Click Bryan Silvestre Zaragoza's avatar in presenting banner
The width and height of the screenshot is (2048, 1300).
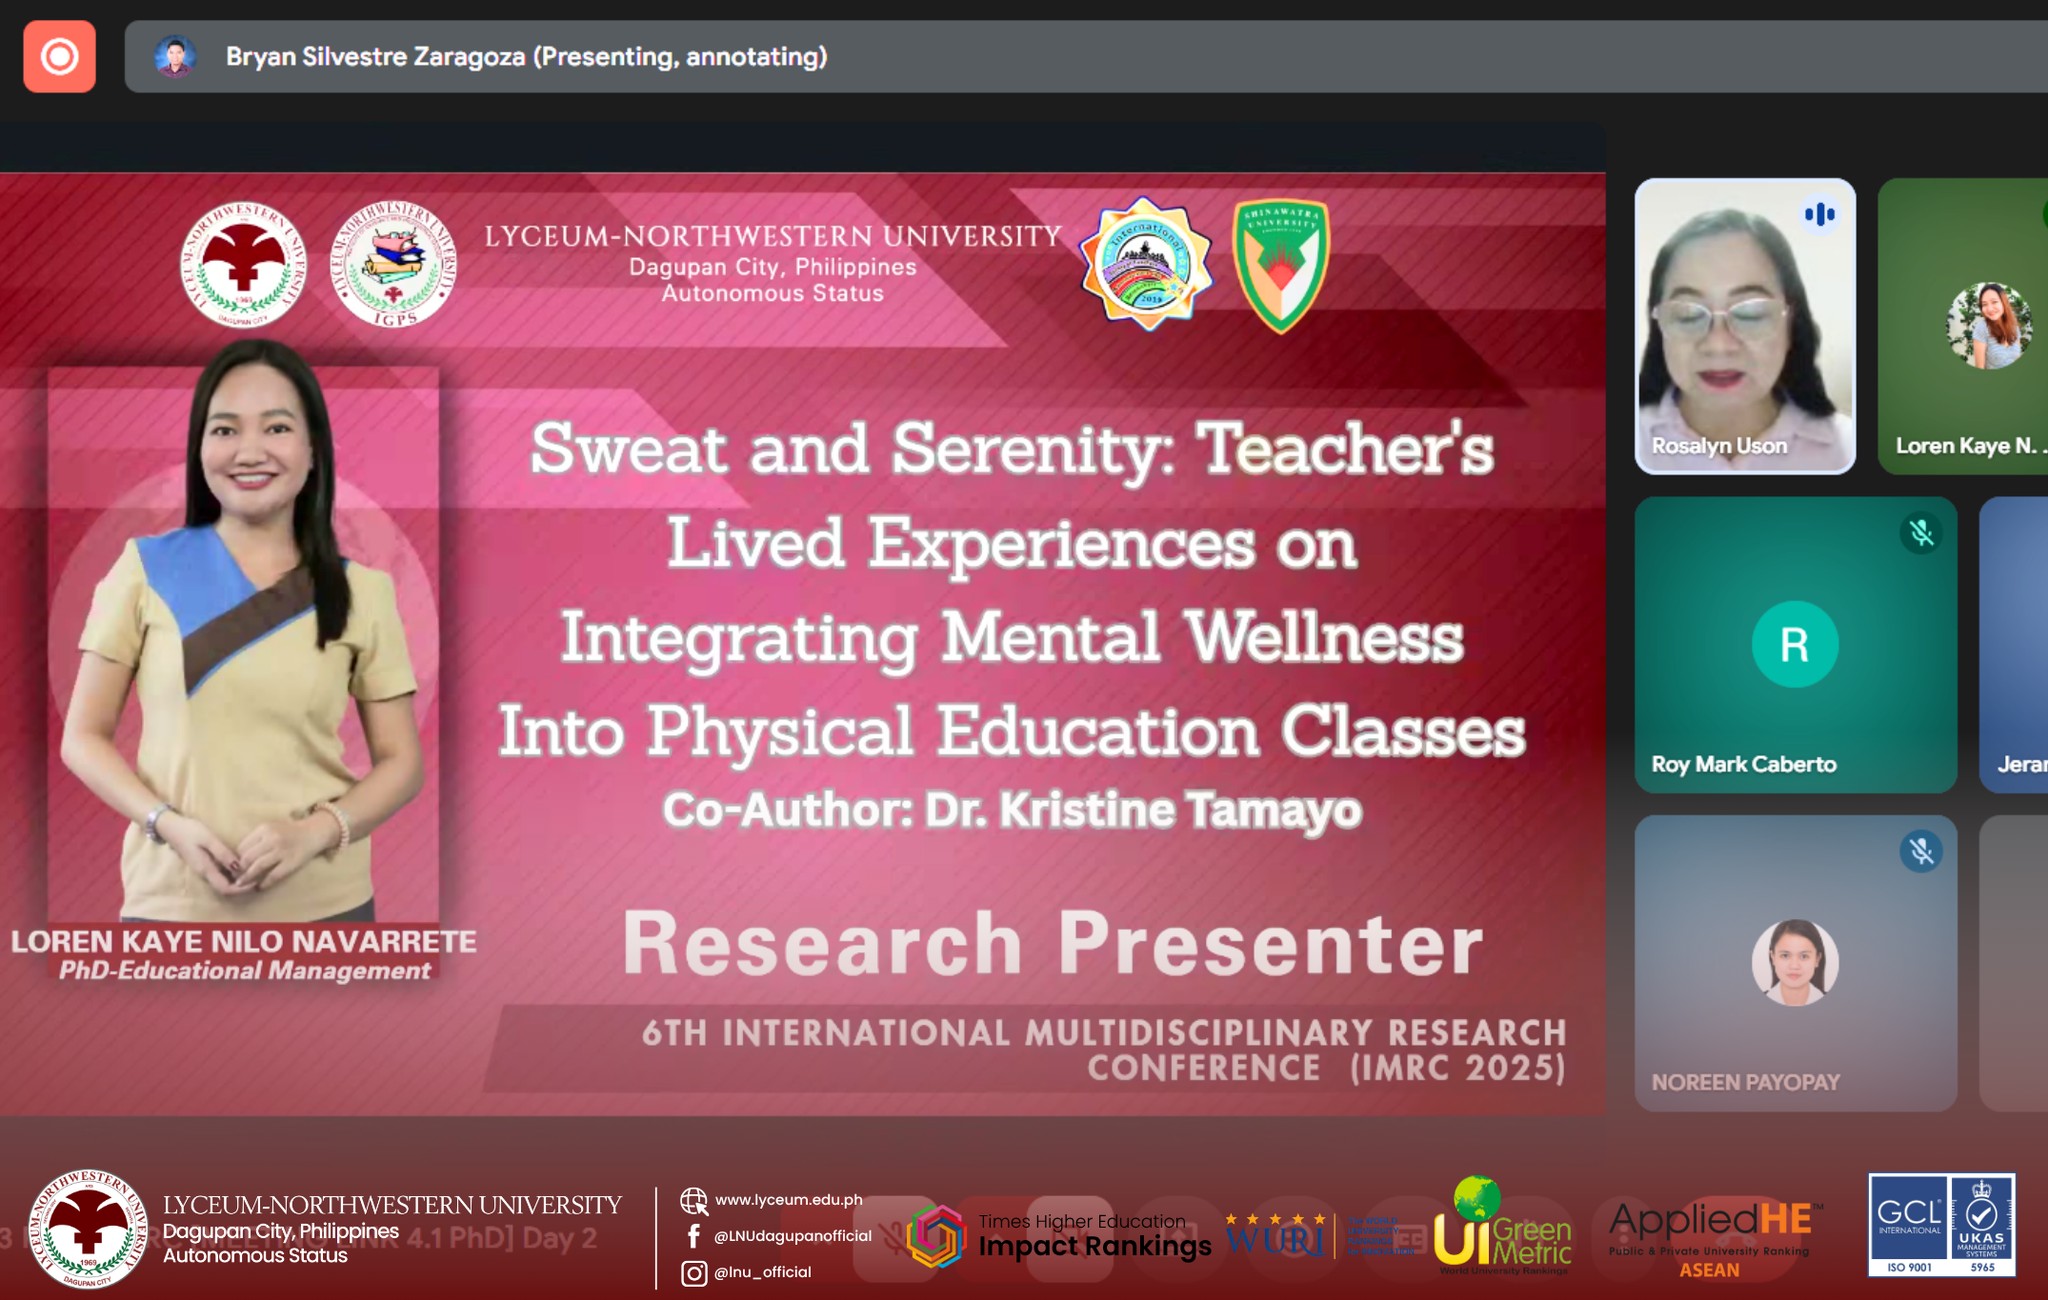click(175, 57)
